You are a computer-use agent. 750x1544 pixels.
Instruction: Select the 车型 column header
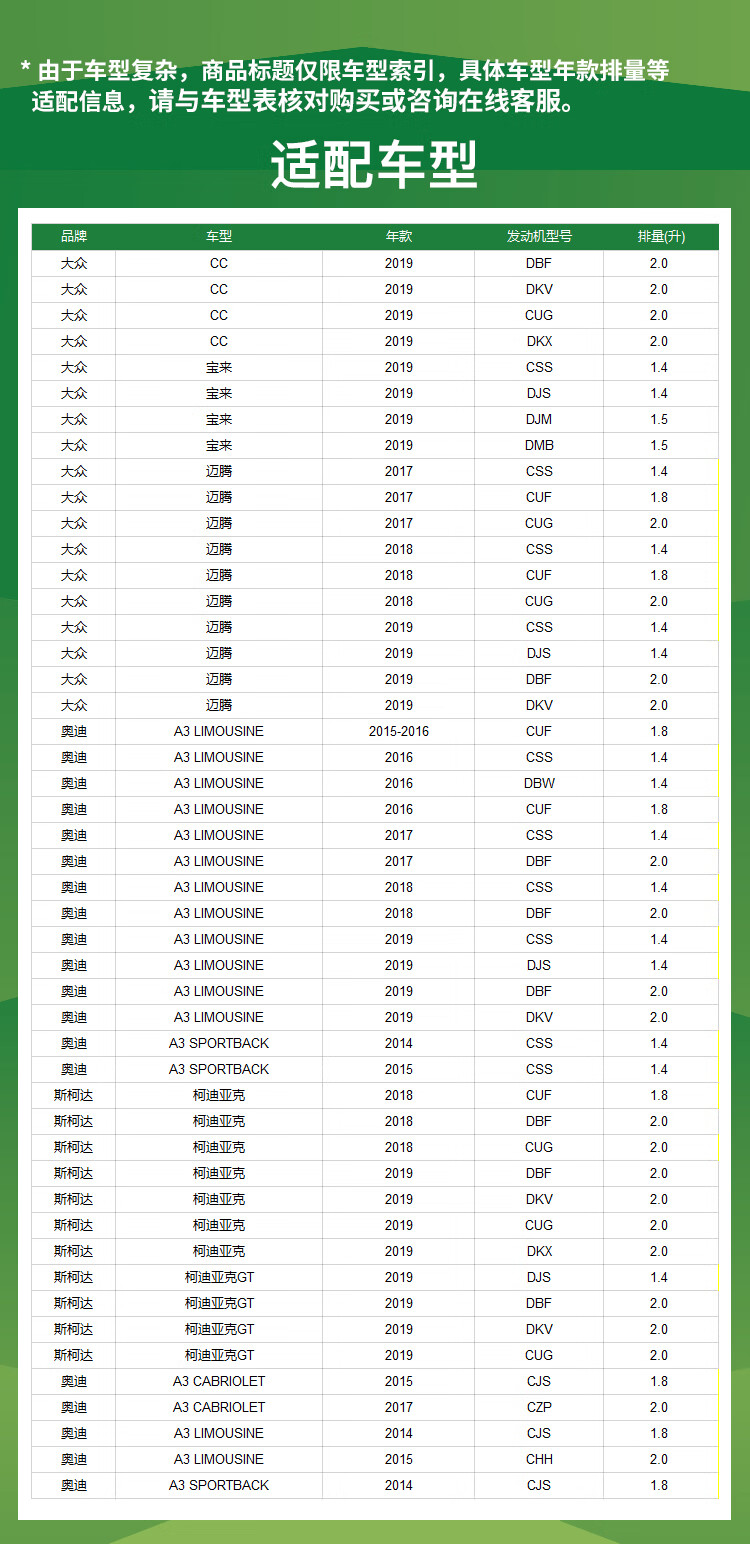(219, 237)
